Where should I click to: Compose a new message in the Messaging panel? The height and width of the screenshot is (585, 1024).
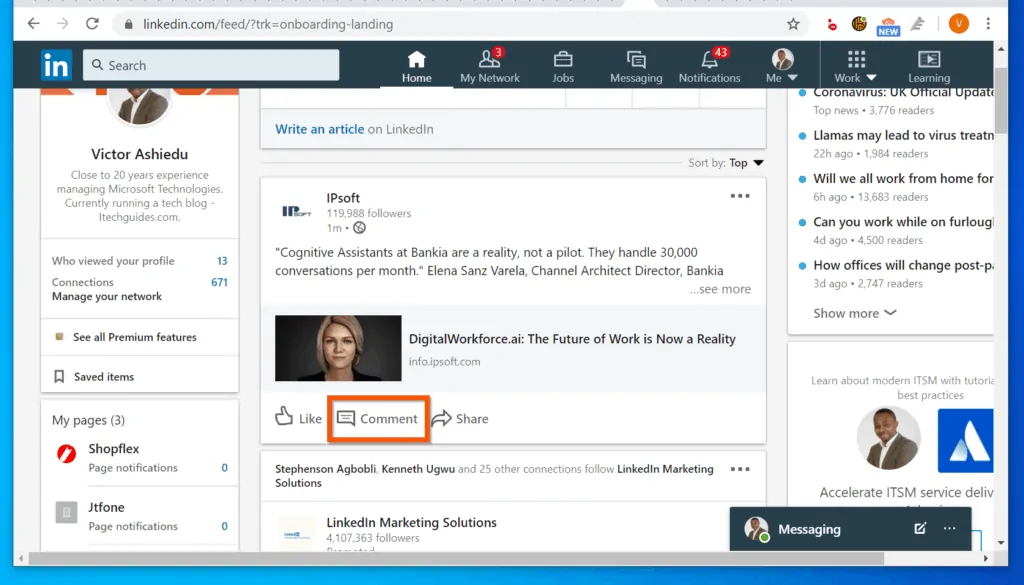tap(919, 529)
